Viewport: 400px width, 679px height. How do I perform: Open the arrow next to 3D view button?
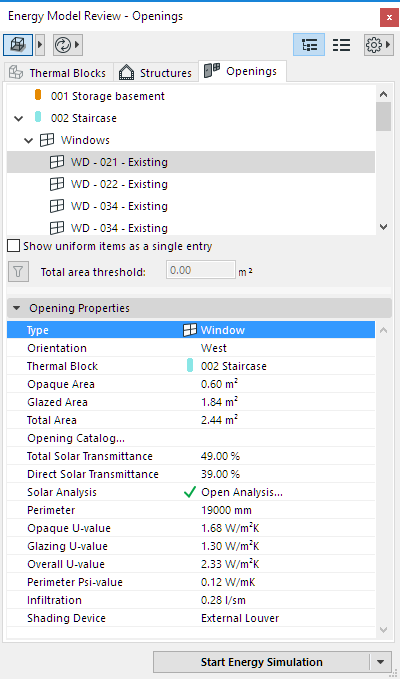click(x=40, y=45)
